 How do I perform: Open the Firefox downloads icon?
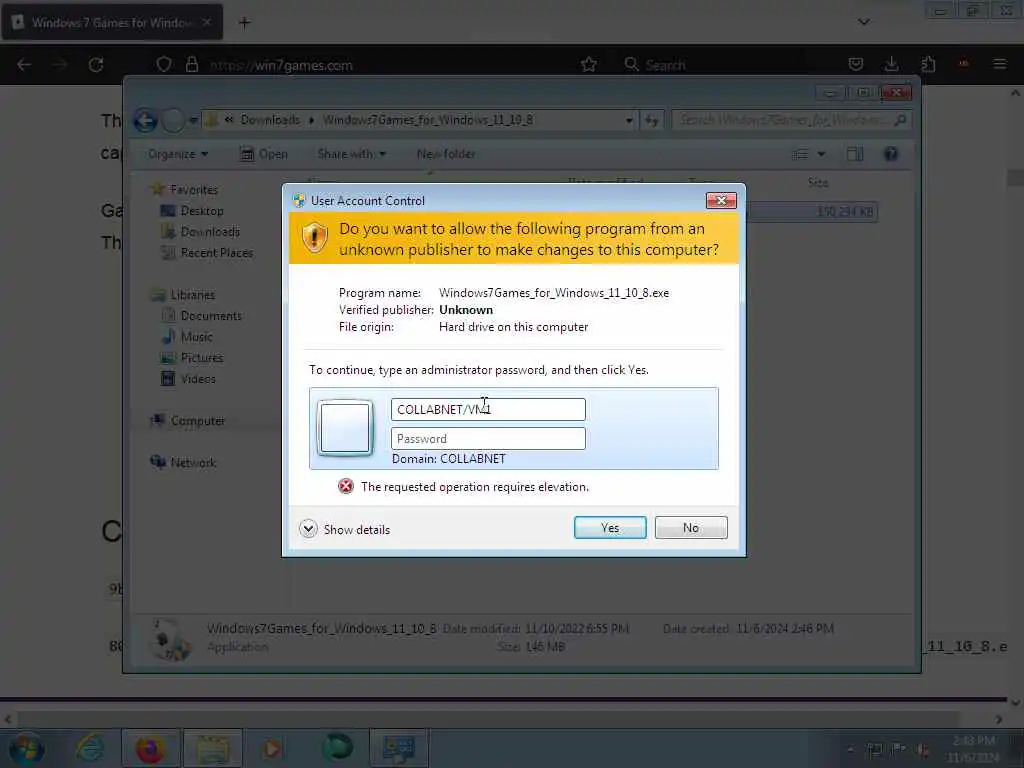[x=891, y=64]
